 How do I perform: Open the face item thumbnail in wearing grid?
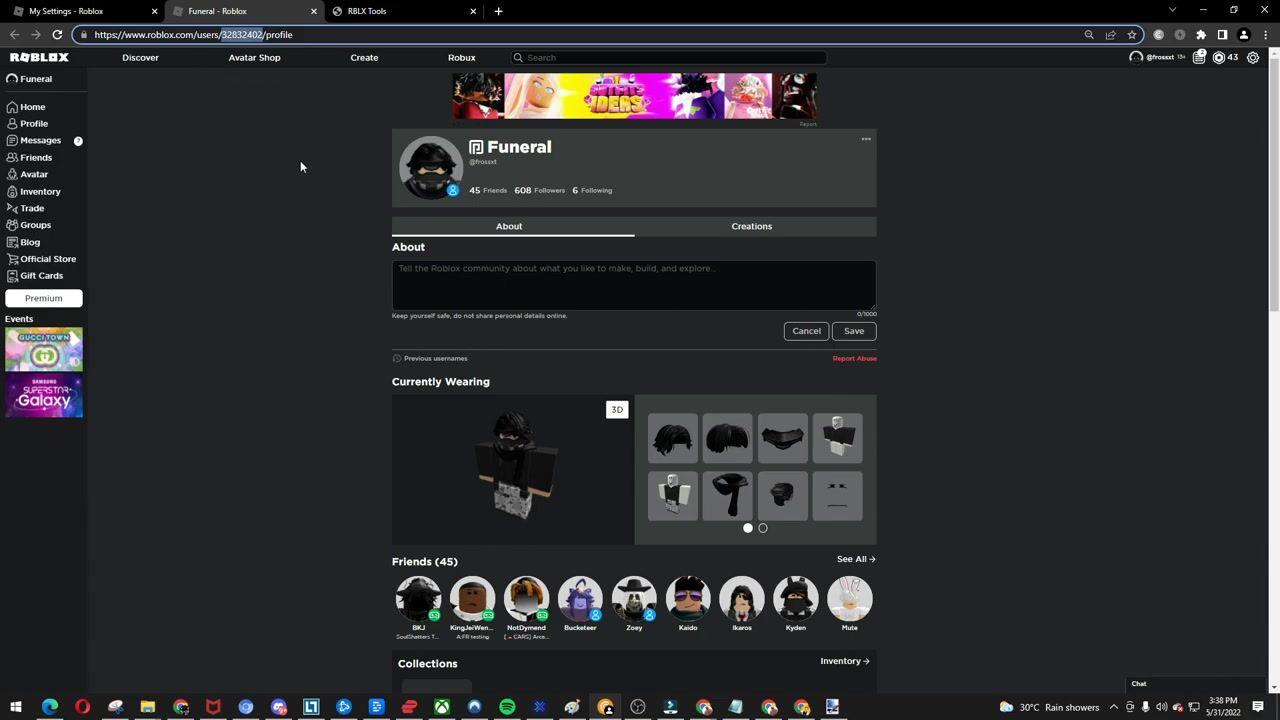click(x=837, y=496)
